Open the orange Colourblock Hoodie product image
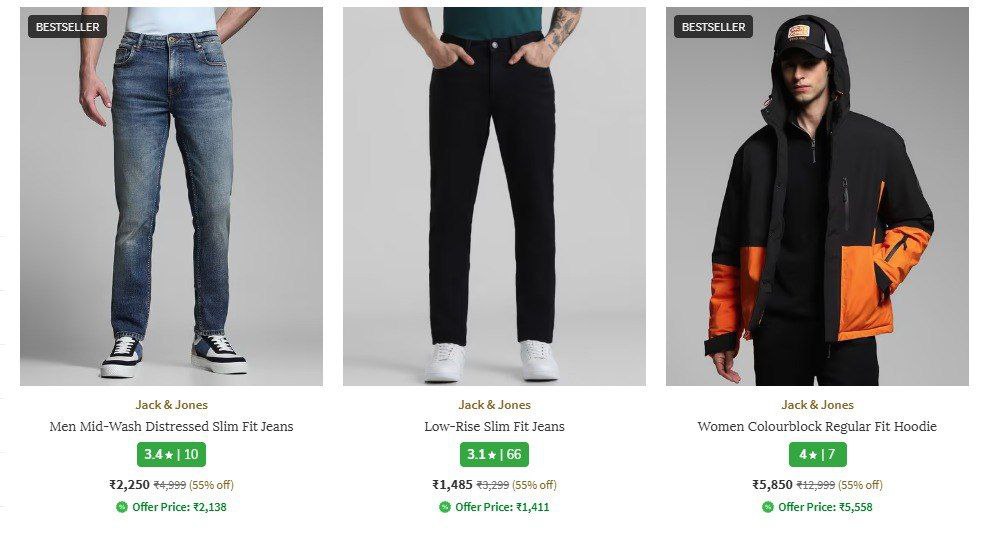 click(817, 200)
